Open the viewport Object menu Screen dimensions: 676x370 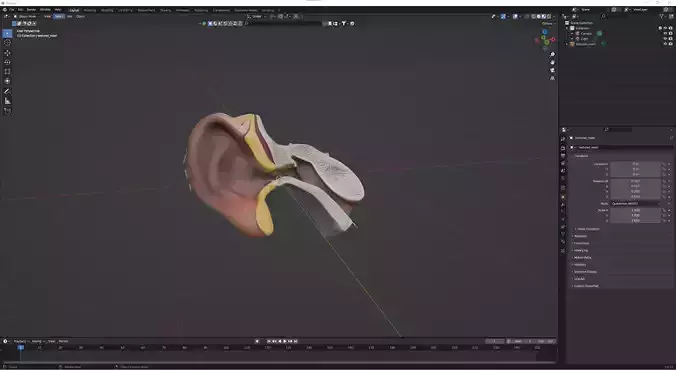[80, 16]
